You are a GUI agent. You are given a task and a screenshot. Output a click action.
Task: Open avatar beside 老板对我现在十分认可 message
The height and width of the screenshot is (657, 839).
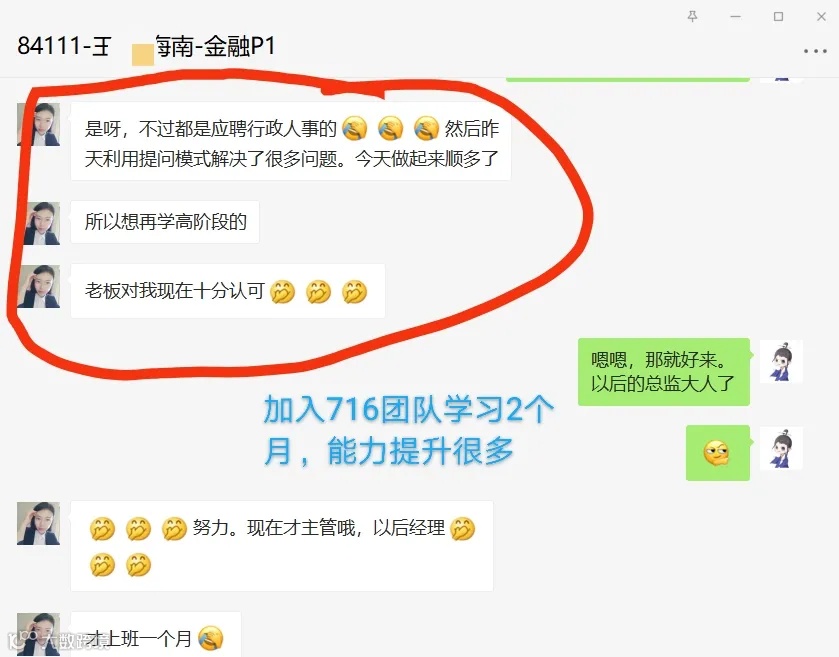coord(39,286)
